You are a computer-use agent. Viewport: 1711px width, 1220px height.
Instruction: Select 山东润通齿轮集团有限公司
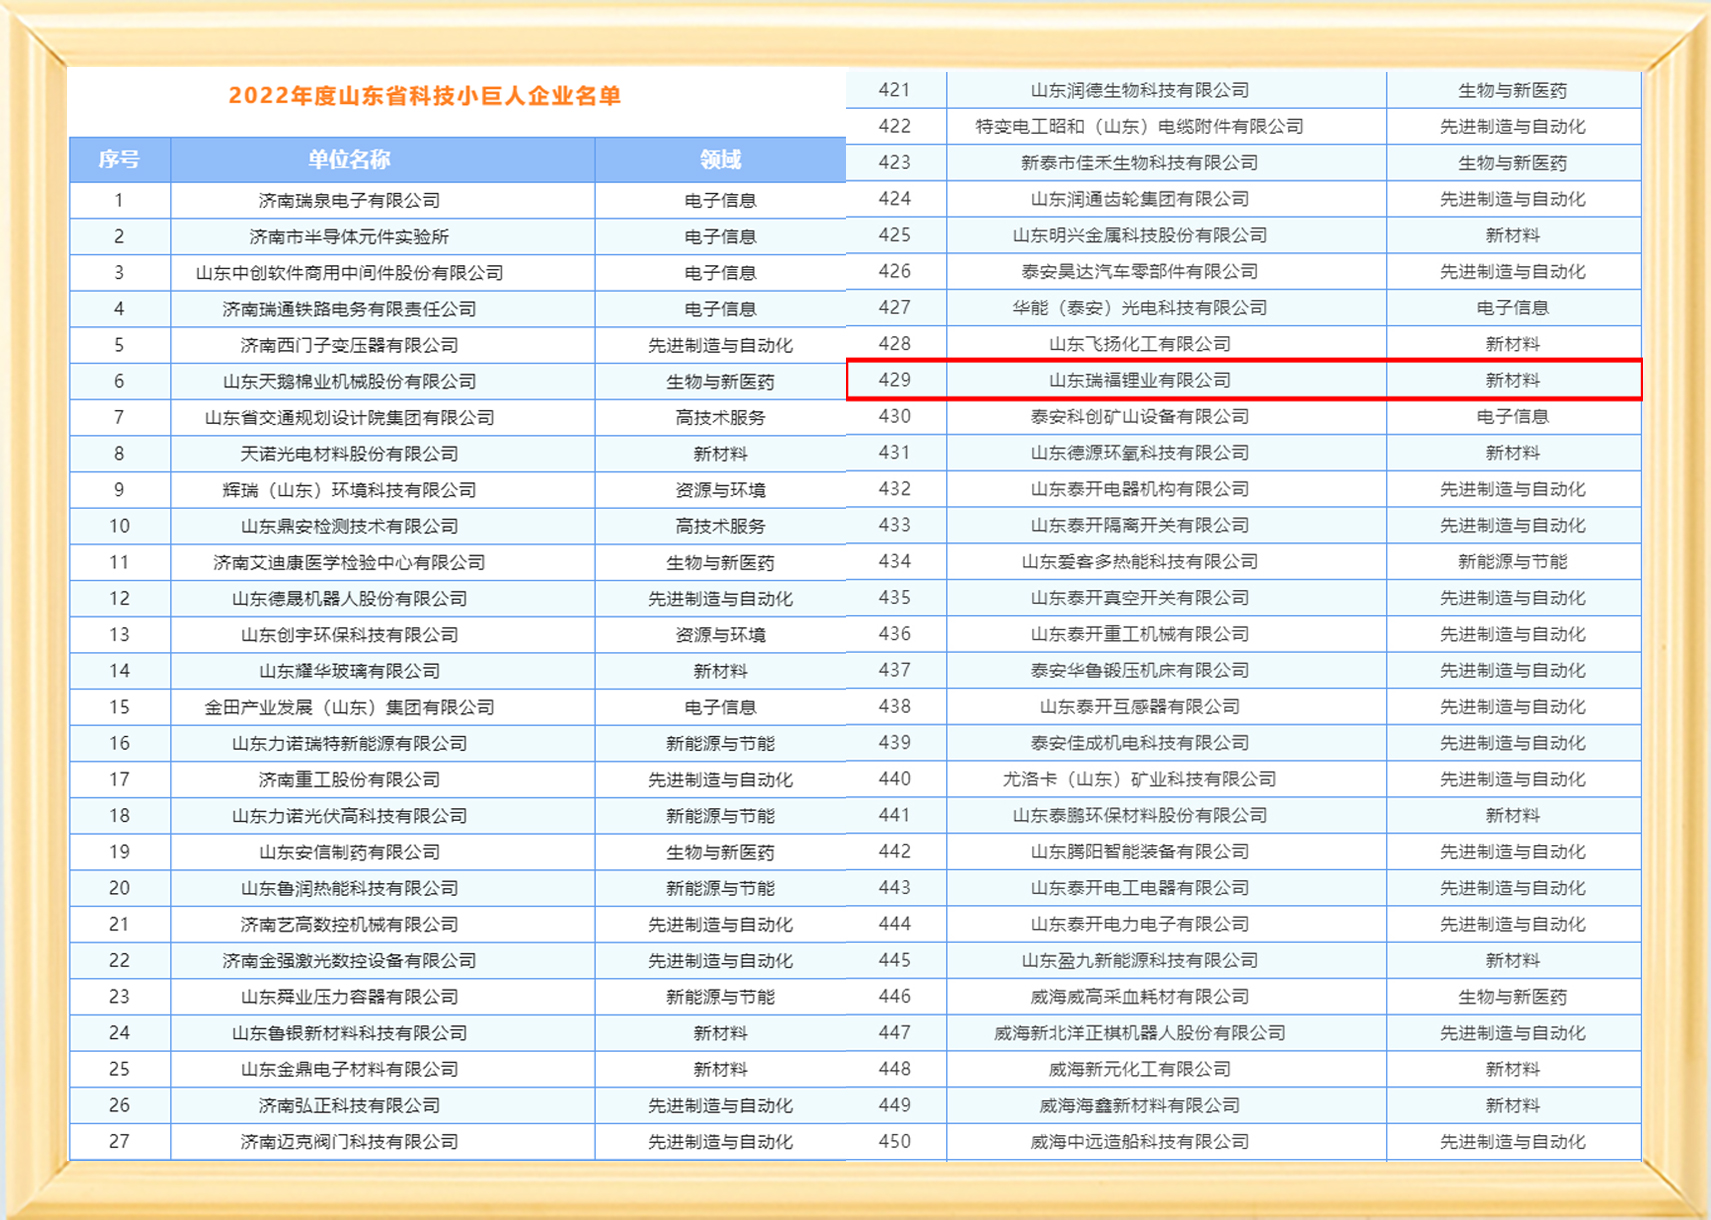(x=1139, y=199)
